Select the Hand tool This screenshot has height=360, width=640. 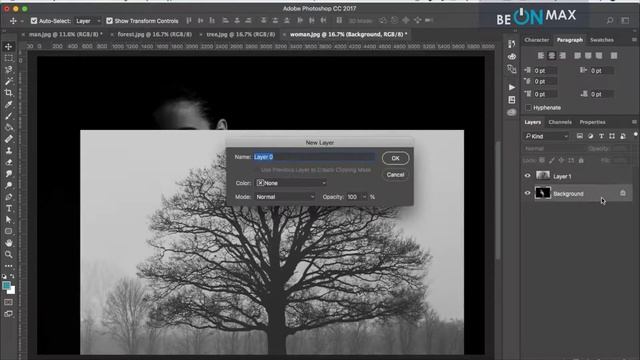[9, 243]
